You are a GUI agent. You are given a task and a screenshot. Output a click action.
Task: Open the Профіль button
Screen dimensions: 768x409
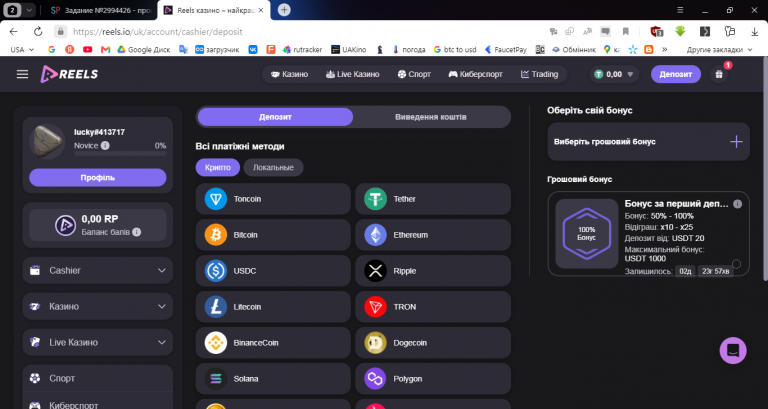click(x=97, y=177)
